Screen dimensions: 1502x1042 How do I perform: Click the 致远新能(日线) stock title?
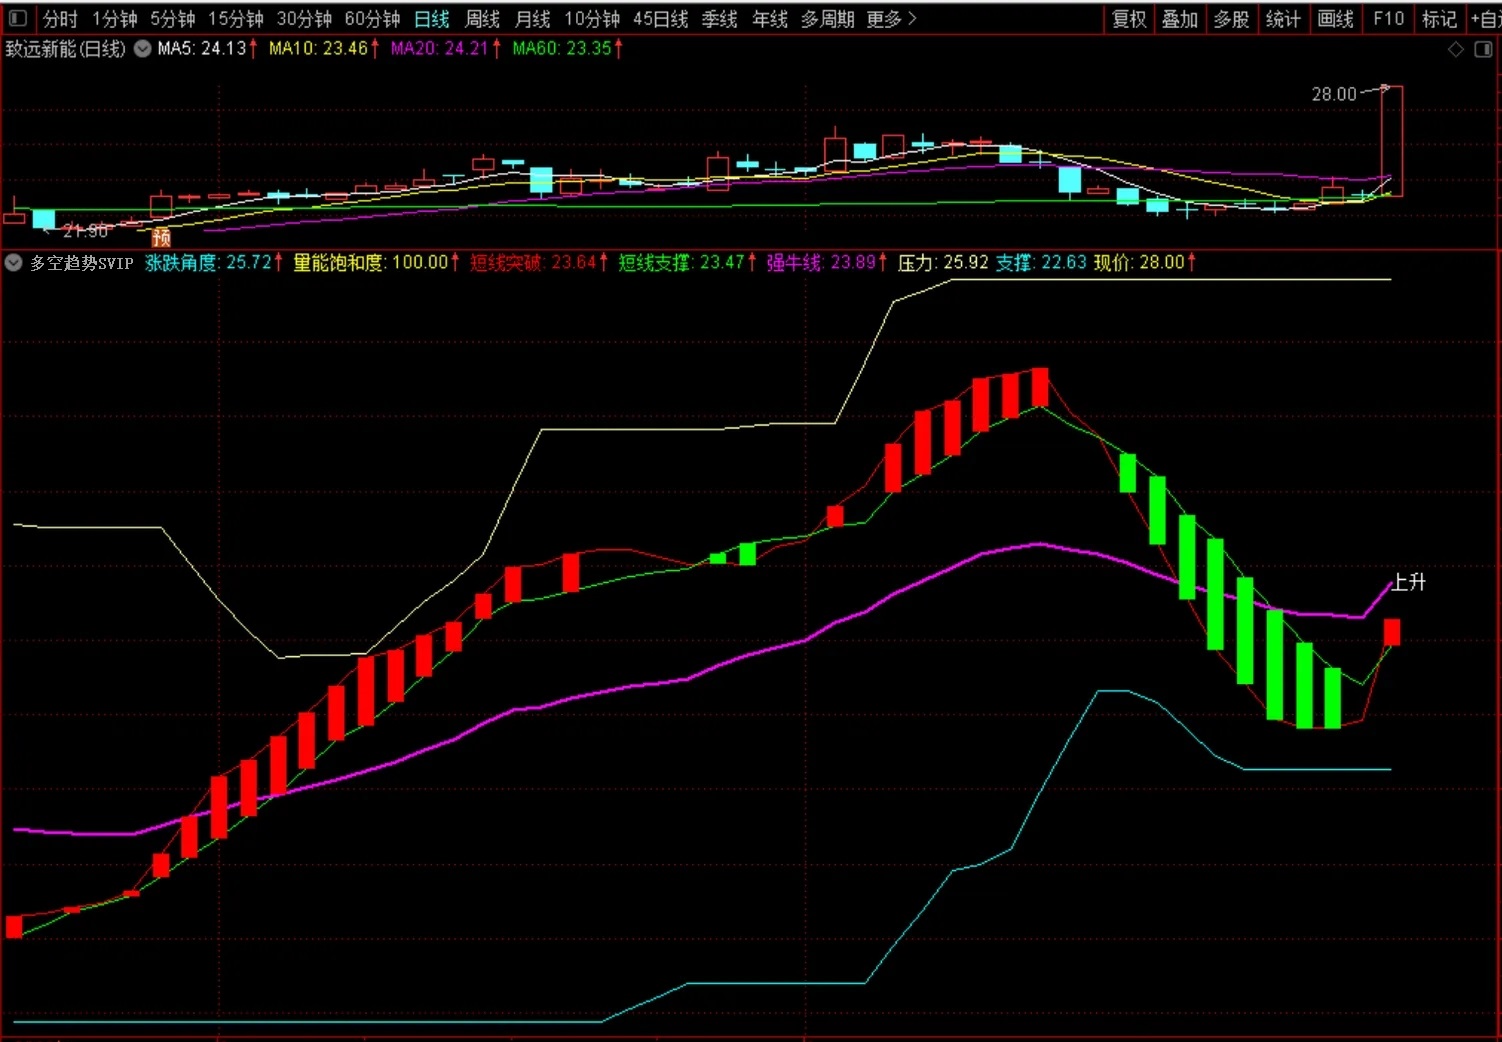pos(66,48)
